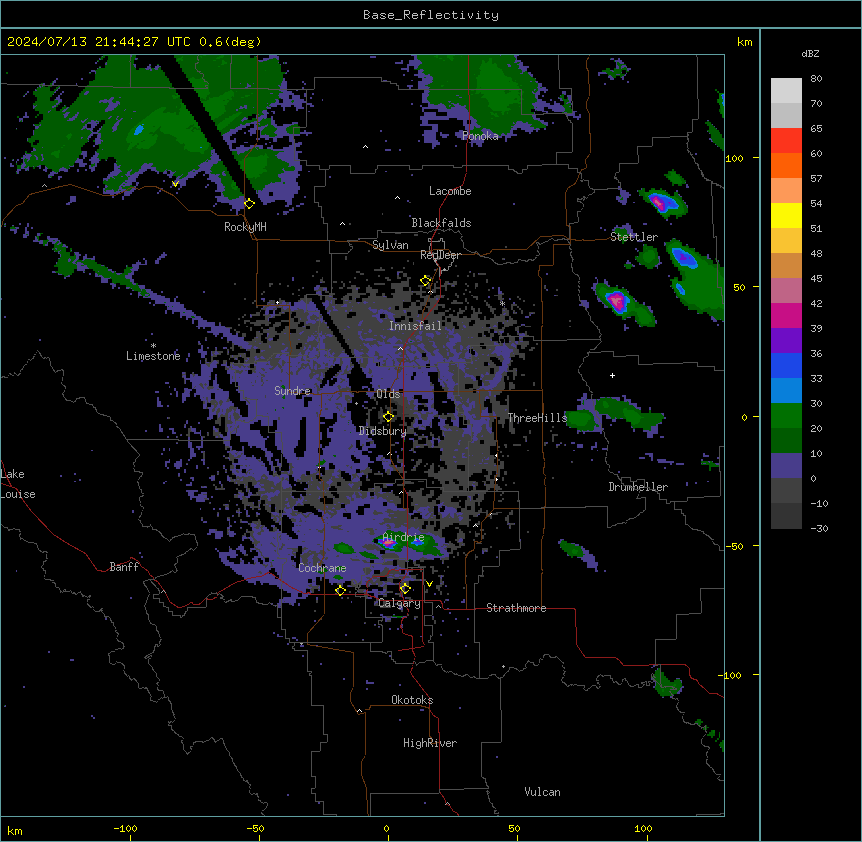This screenshot has height=842, width=862.
Task: Click the Banff label
Action: click(124, 567)
